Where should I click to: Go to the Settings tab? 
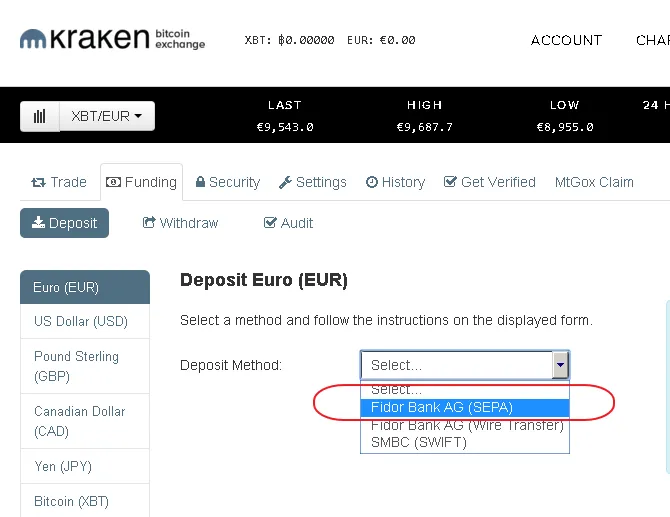click(312, 182)
